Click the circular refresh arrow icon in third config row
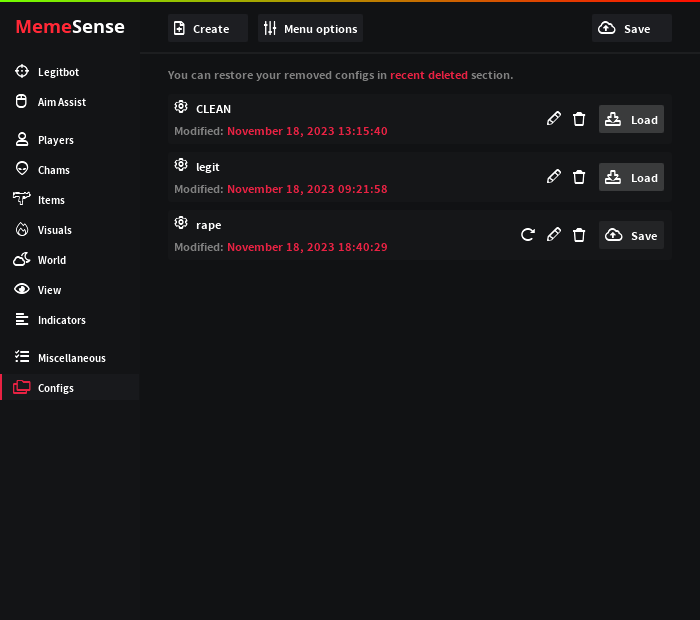This screenshot has height=620, width=700. point(528,235)
